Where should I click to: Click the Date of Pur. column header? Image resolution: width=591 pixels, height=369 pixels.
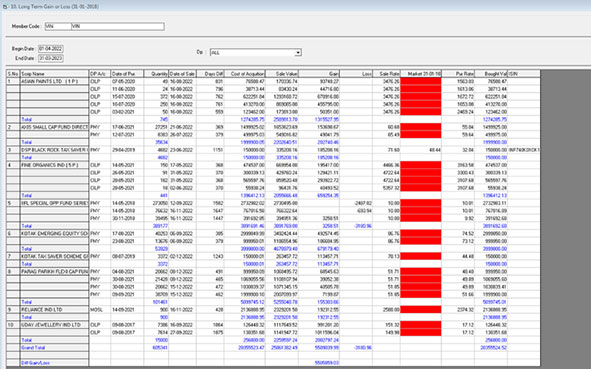tap(127, 74)
